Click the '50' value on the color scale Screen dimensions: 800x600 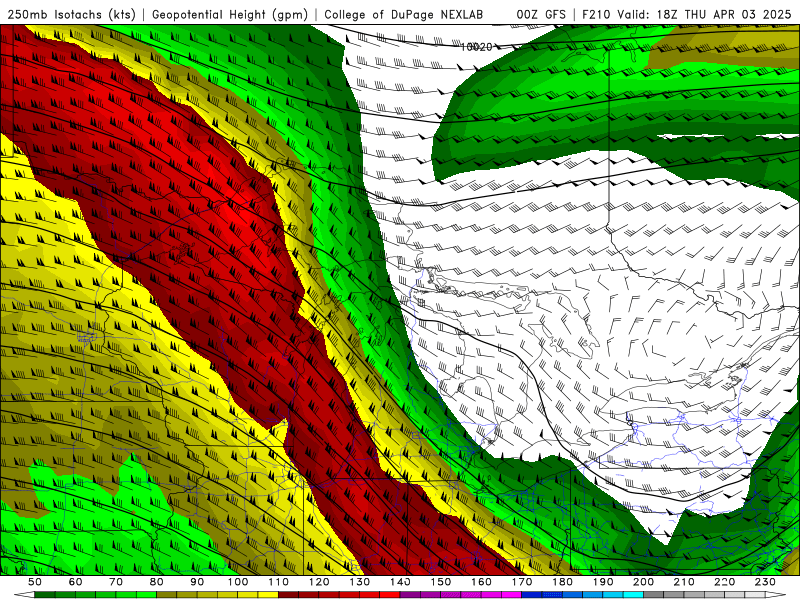(35, 582)
